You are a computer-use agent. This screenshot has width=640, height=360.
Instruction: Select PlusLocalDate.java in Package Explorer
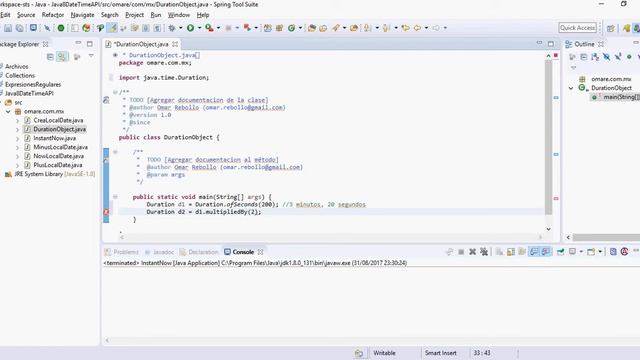point(58,165)
